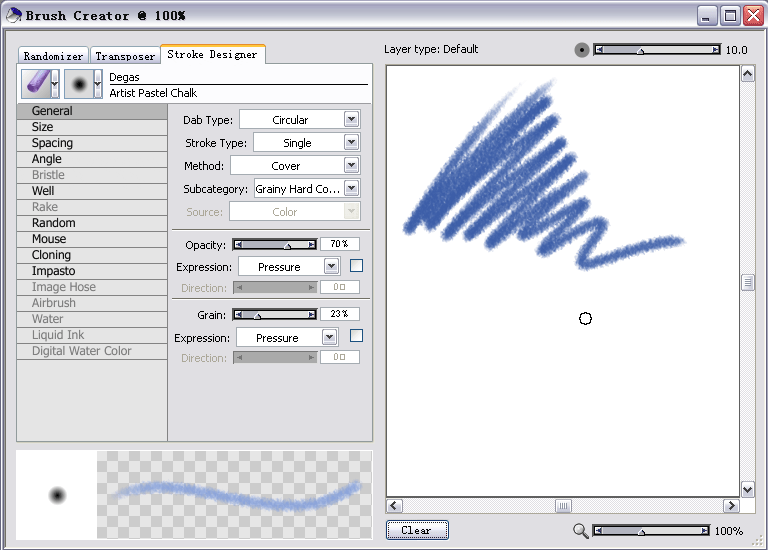
Task: Adjust the brush size slider
Action: point(657,49)
